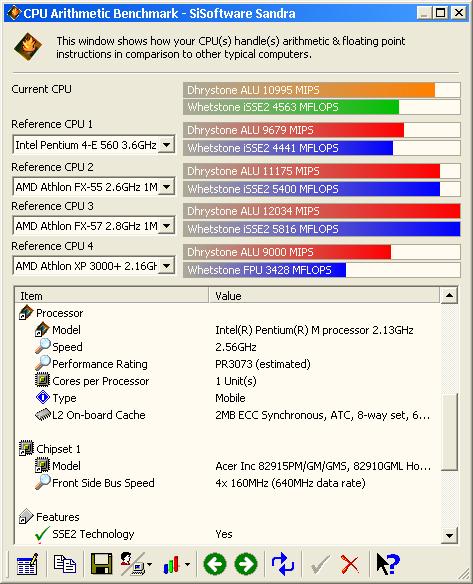Image resolution: width=473 pixels, height=584 pixels.
Task: Click the green forward arrow button
Action: click(246, 564)
